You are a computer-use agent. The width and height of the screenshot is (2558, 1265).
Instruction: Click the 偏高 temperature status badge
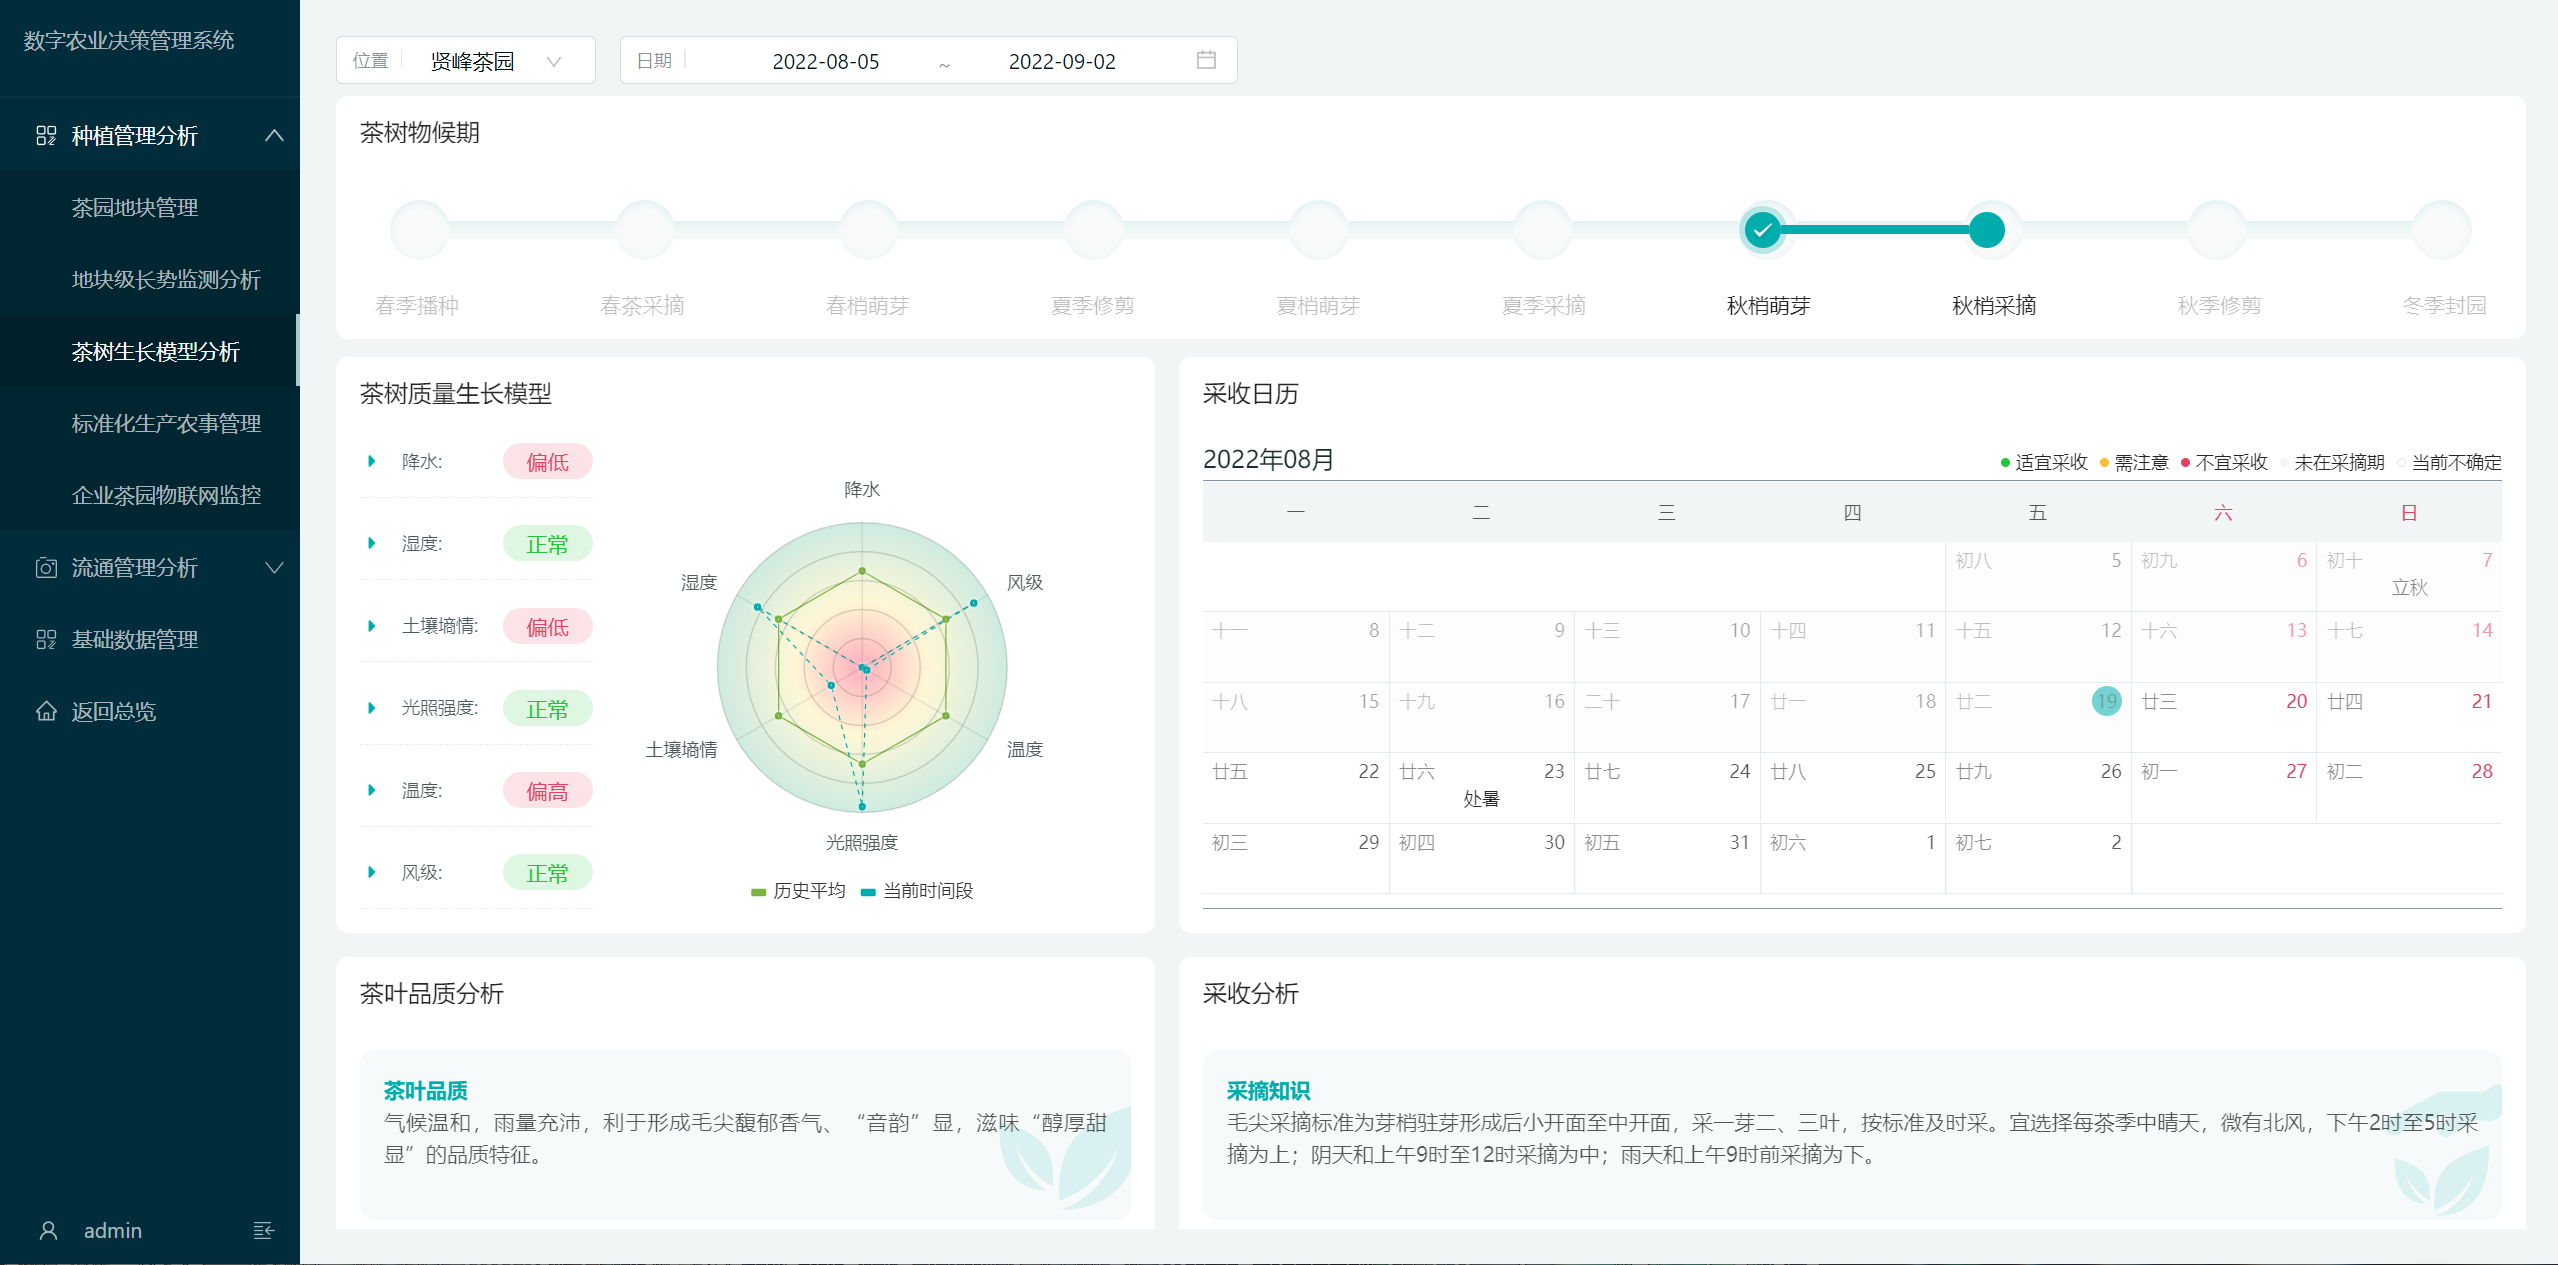click(547, 791)
